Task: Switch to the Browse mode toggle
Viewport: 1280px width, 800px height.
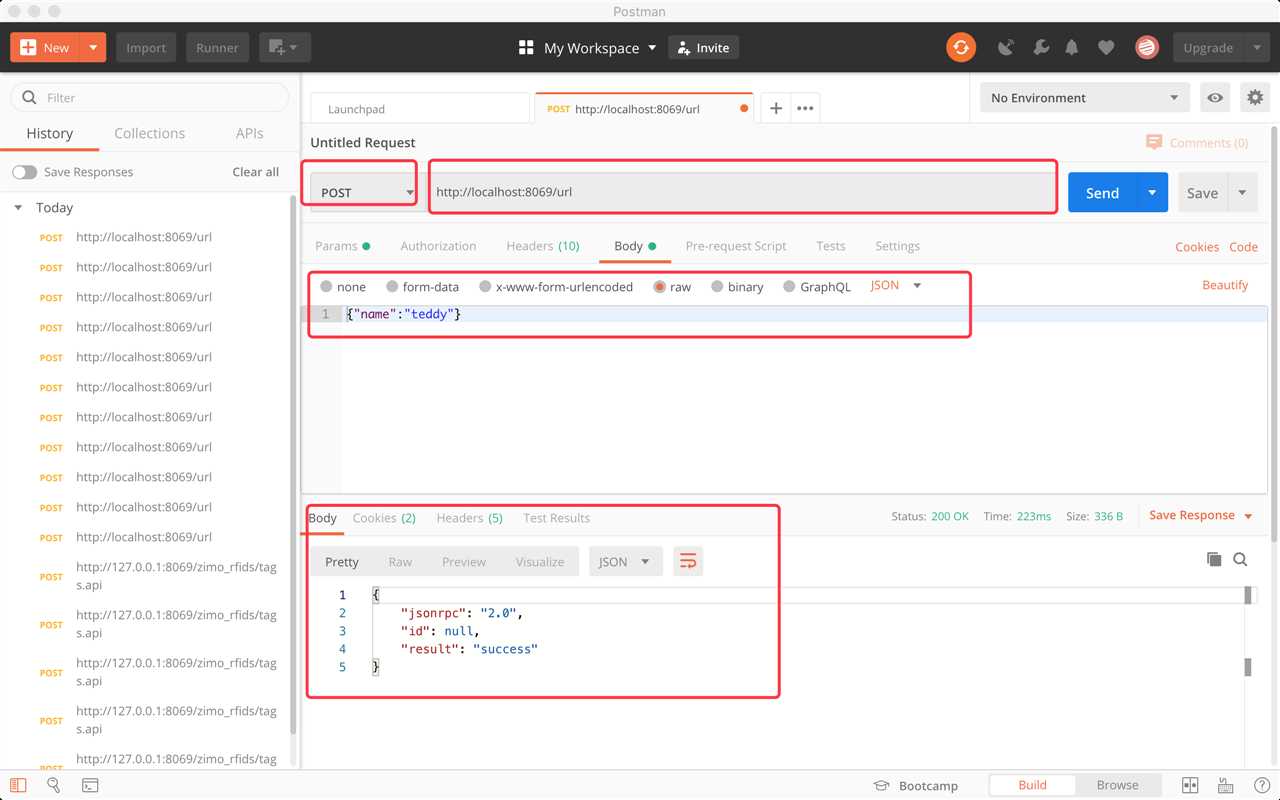Action: click(x=1117, y=785)
